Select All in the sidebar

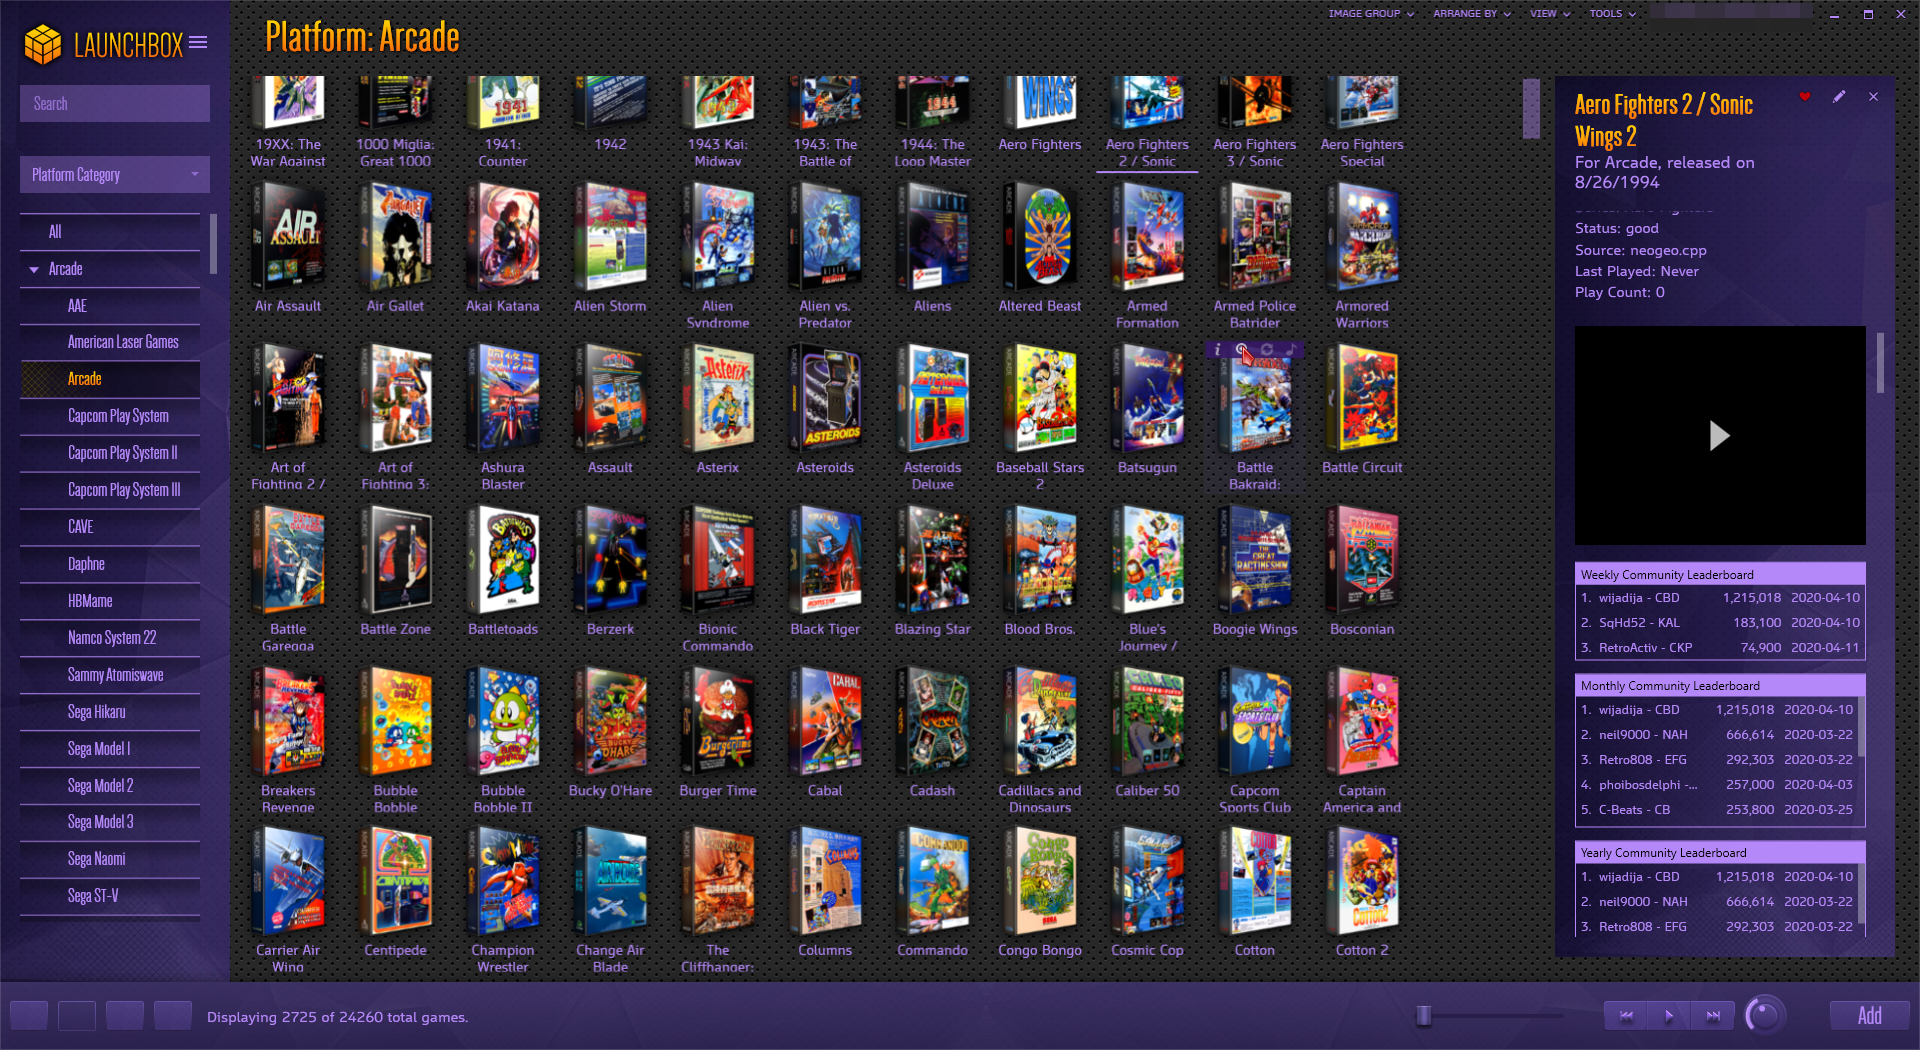[110, 232]
